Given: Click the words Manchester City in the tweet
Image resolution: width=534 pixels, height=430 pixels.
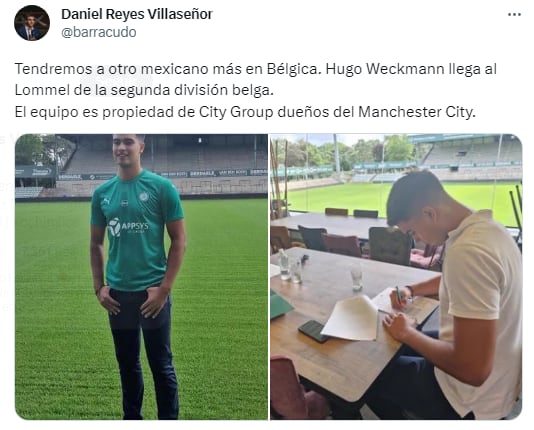Looking at the screenshot, I should pos(417,112).
